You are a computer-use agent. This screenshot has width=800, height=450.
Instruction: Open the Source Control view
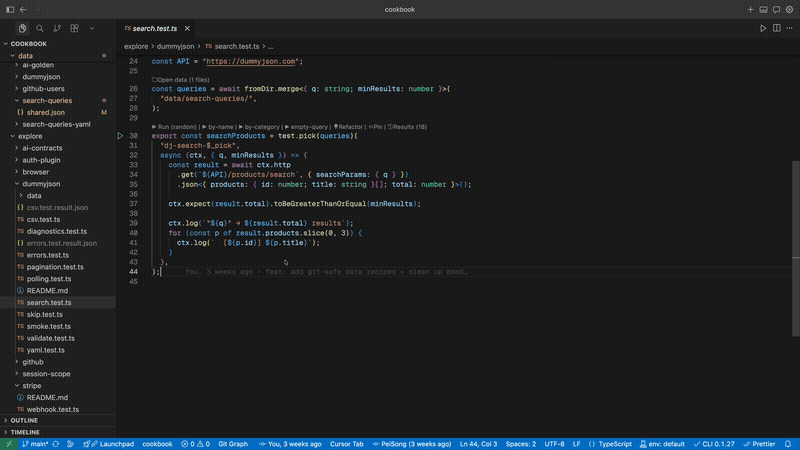pyautogui.click(x=56, y=28)
